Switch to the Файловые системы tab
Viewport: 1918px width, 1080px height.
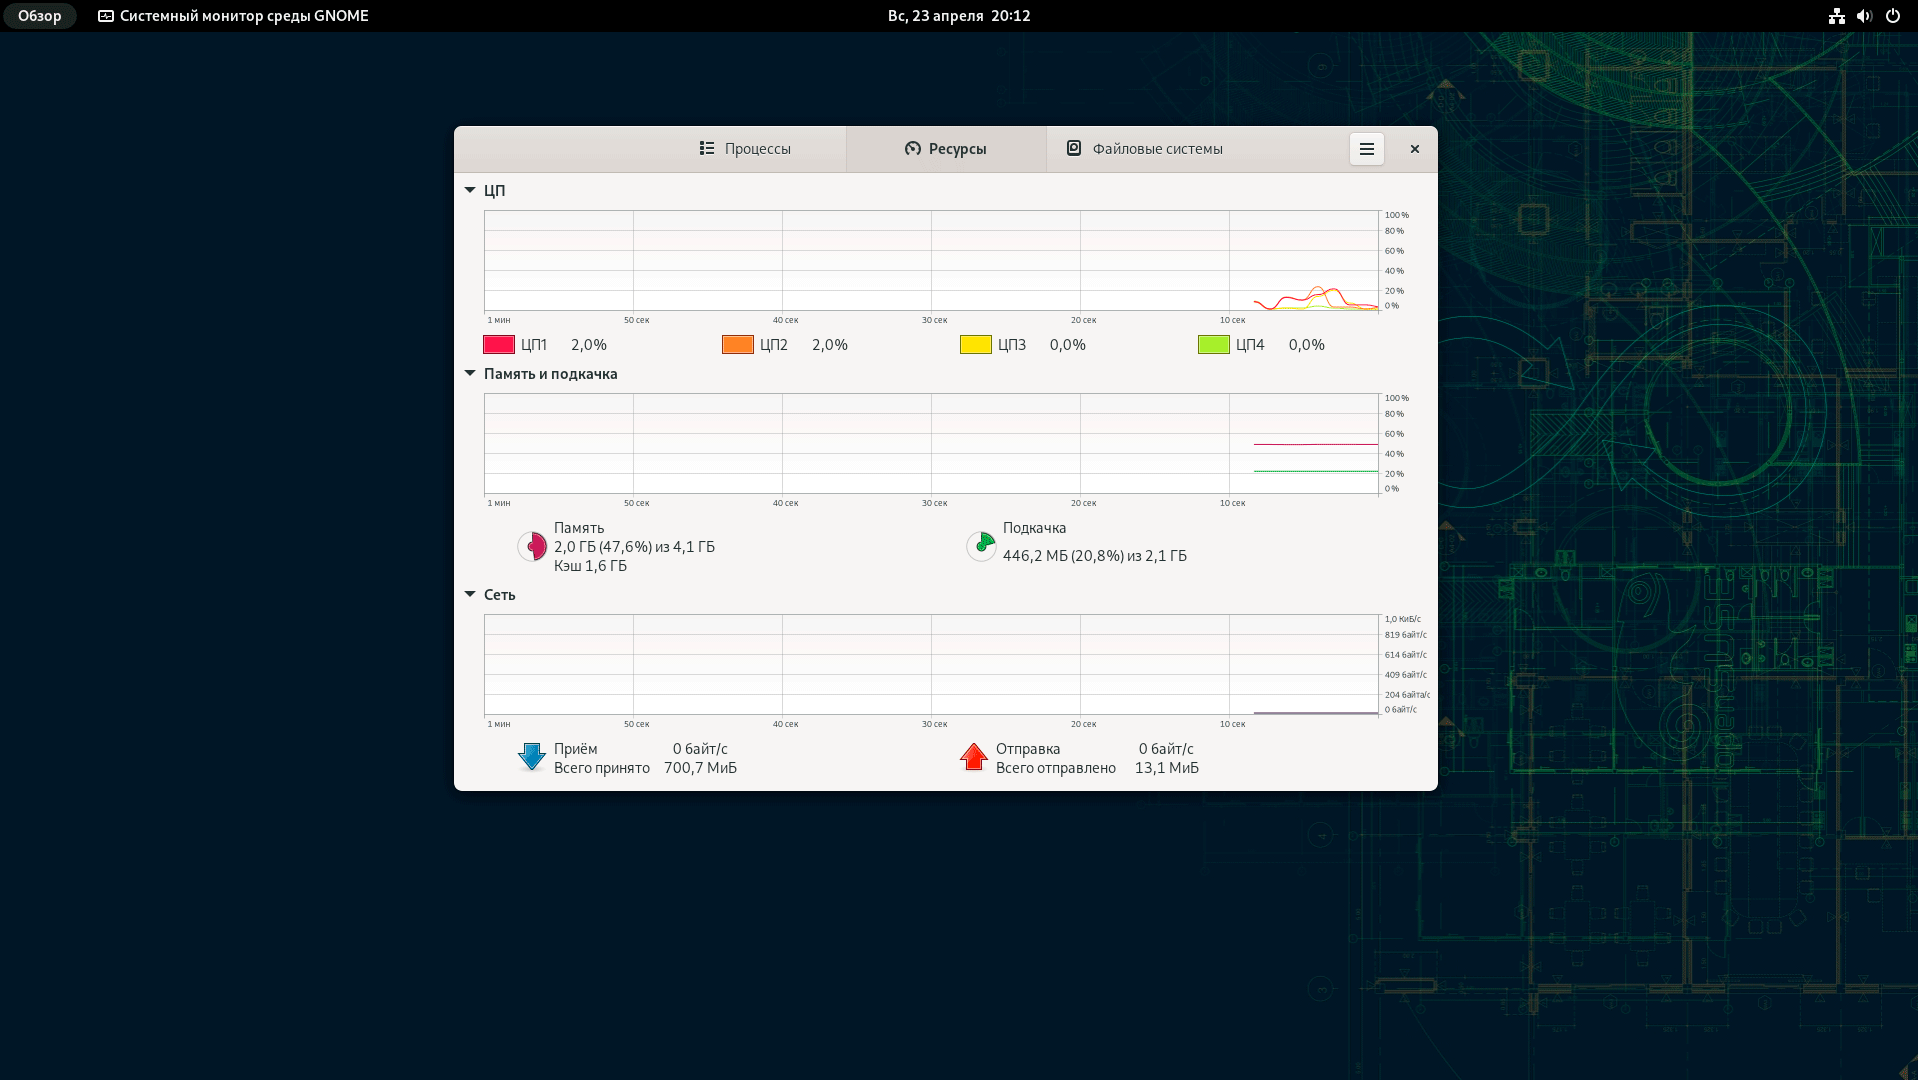pyautogui.click(x=1145, y=149)
